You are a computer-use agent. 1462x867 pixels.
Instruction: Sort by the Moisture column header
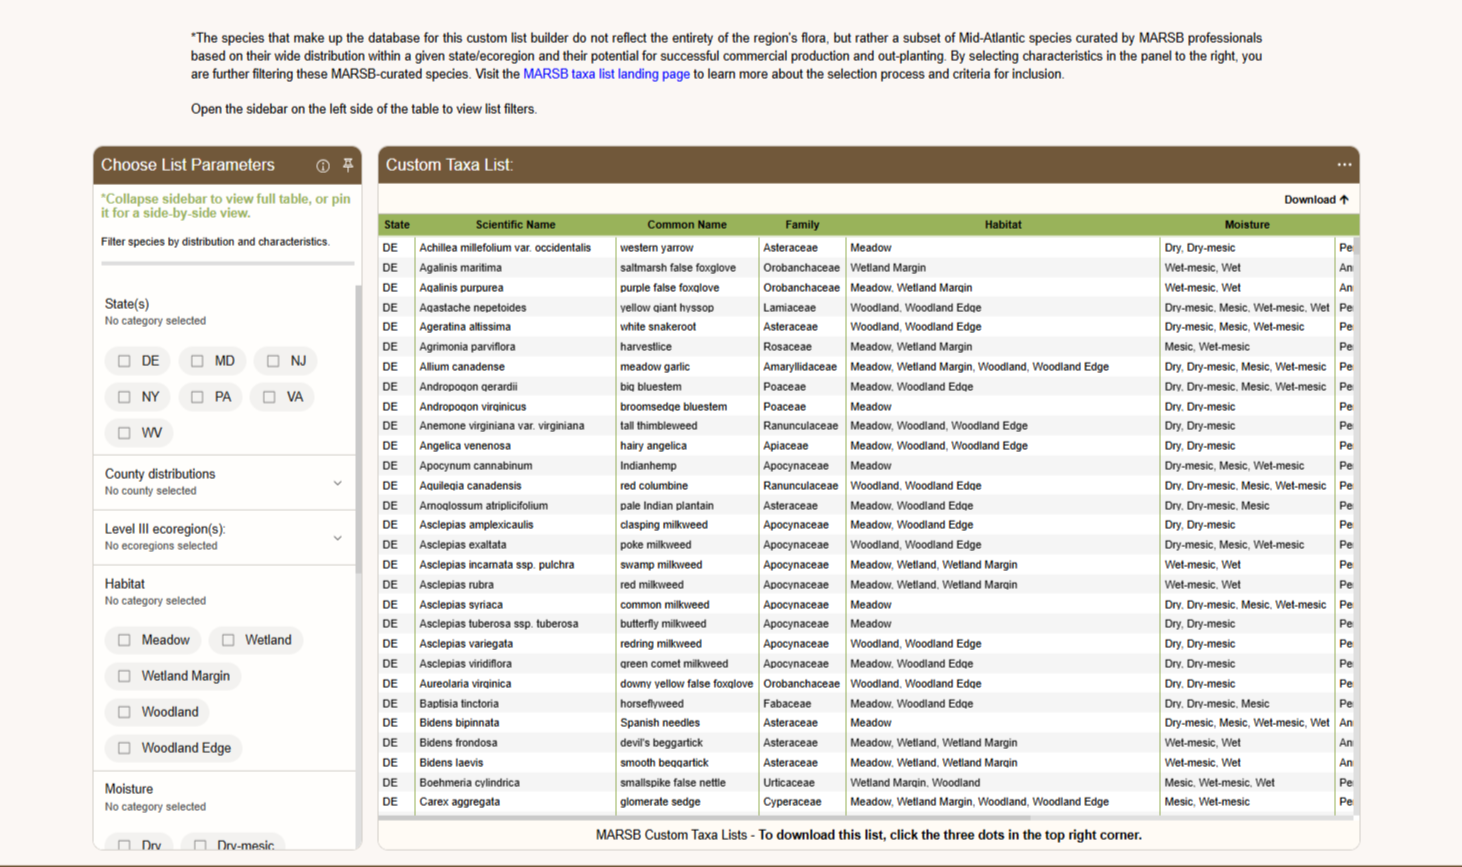[1246, 225]
